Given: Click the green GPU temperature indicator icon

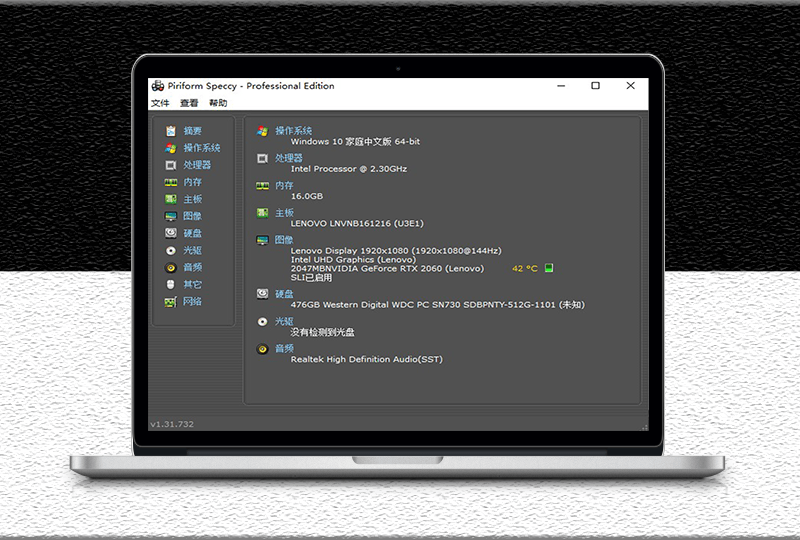Looking at the screenshot, I should pos(549,268).
